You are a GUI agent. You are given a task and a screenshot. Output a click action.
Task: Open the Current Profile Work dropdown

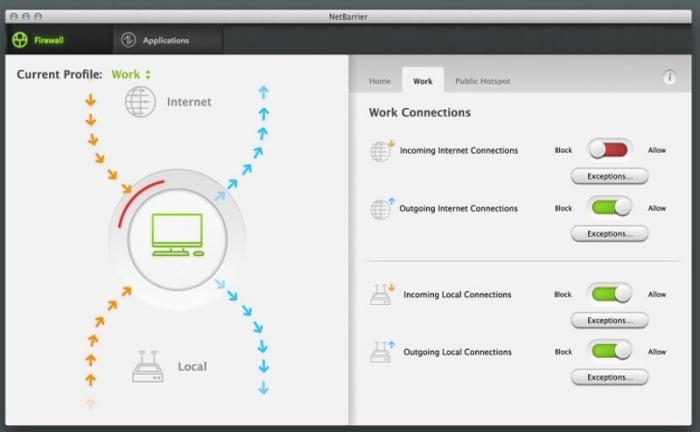(x=131, y=75)
